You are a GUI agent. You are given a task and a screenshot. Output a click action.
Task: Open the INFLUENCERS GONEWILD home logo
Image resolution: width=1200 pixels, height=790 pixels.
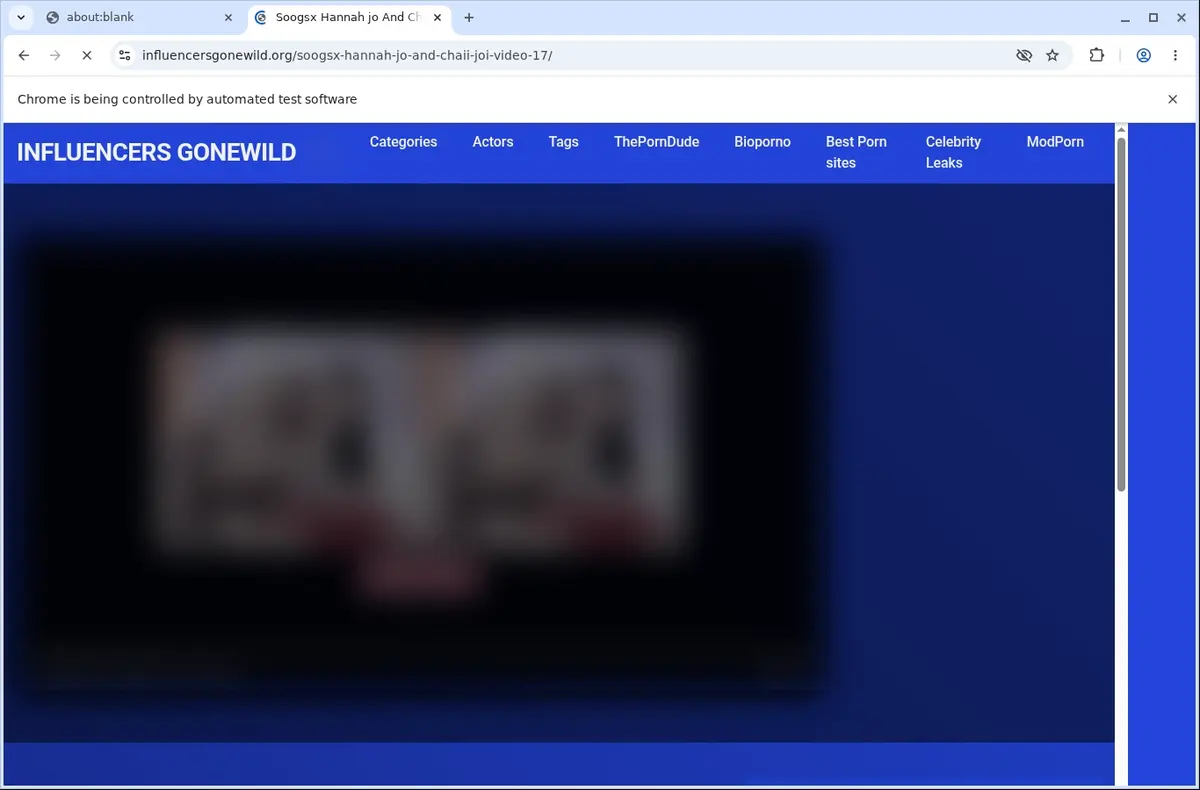157,152
